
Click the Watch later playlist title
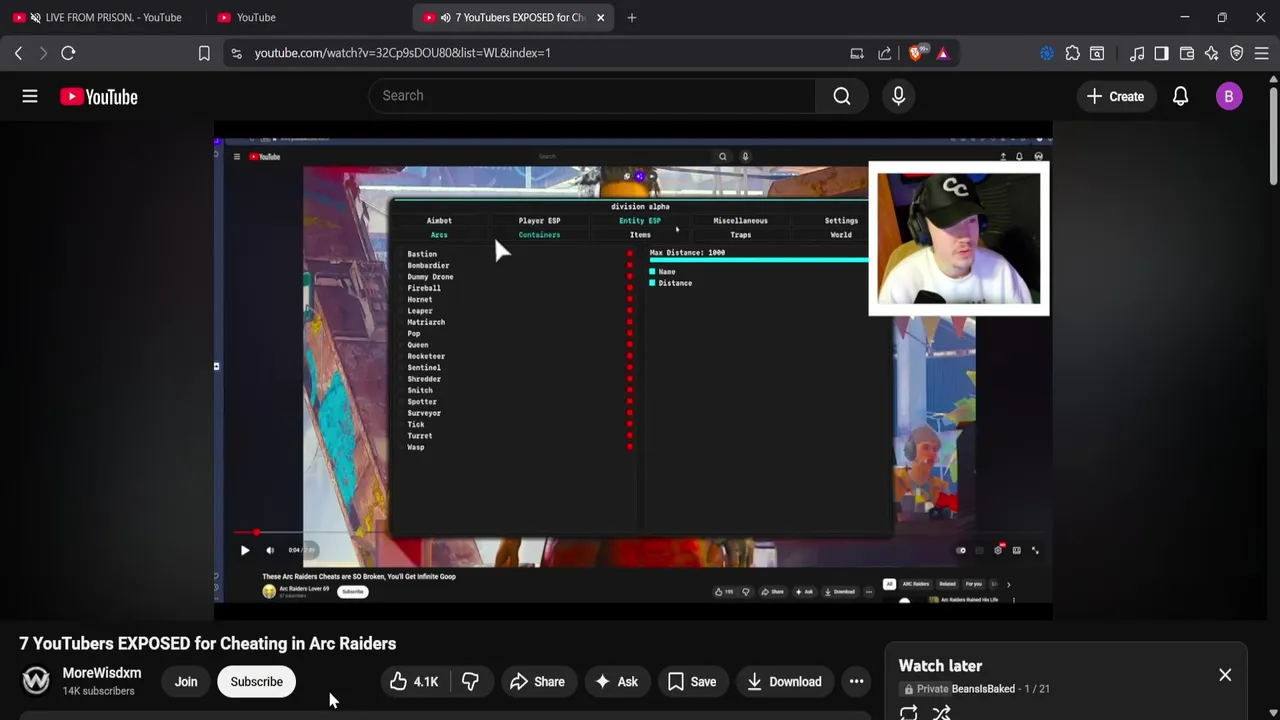940,666
